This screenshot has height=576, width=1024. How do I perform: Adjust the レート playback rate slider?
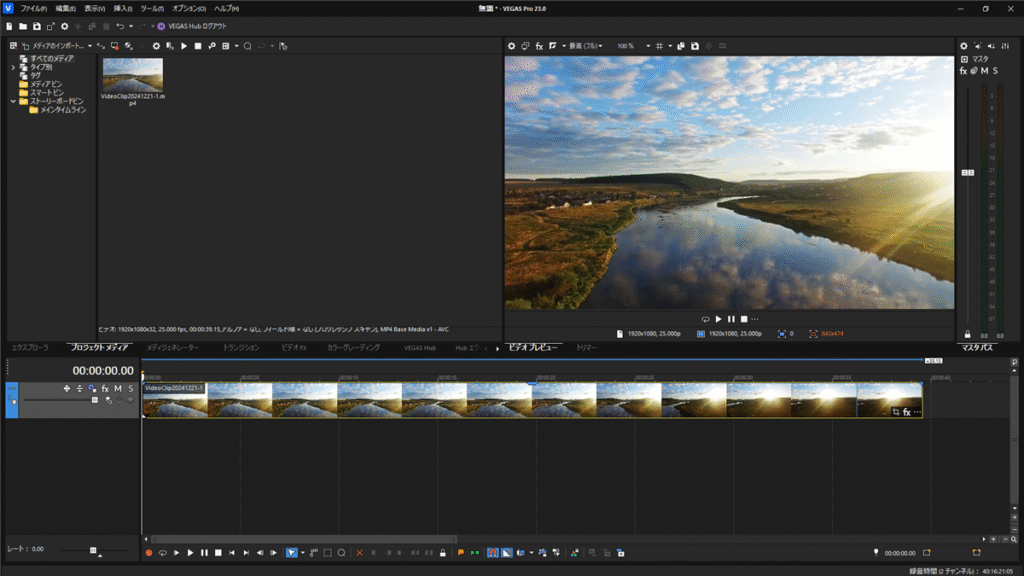[93, 550]
